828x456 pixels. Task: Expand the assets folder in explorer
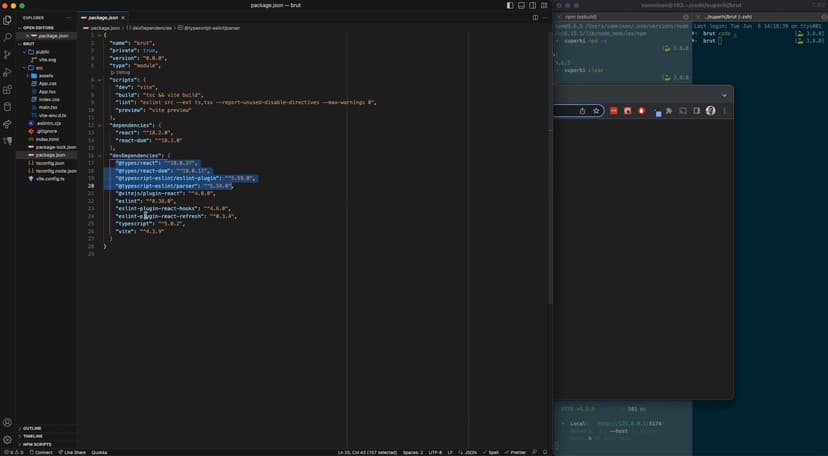pos(46,75)
